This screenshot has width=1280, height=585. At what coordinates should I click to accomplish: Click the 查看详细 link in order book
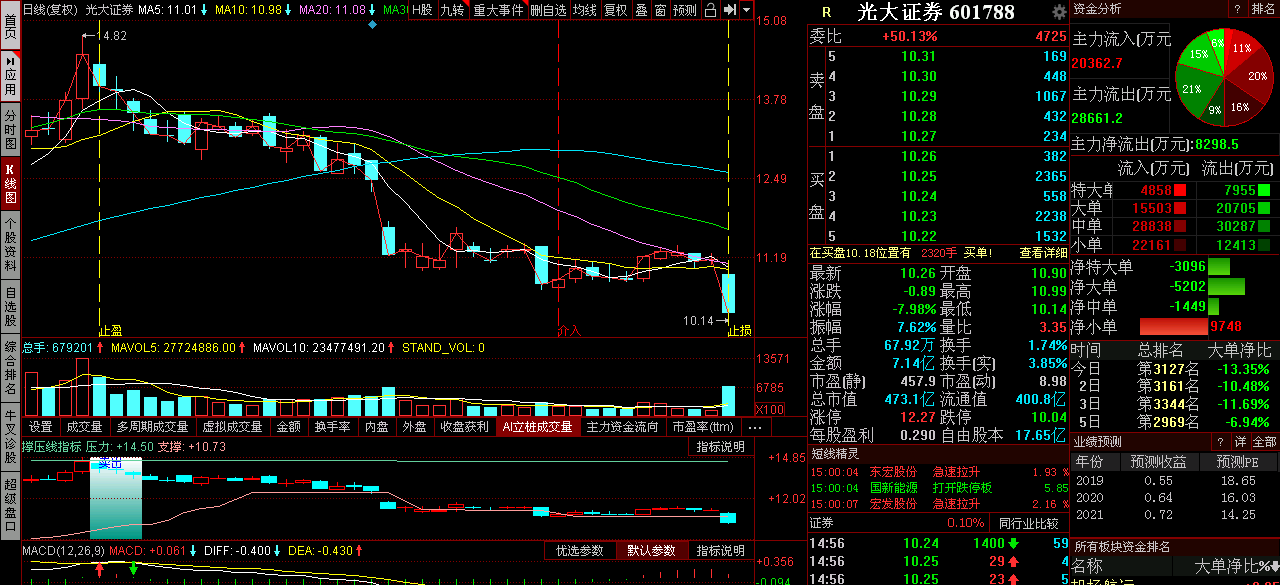pos(1044,253)
